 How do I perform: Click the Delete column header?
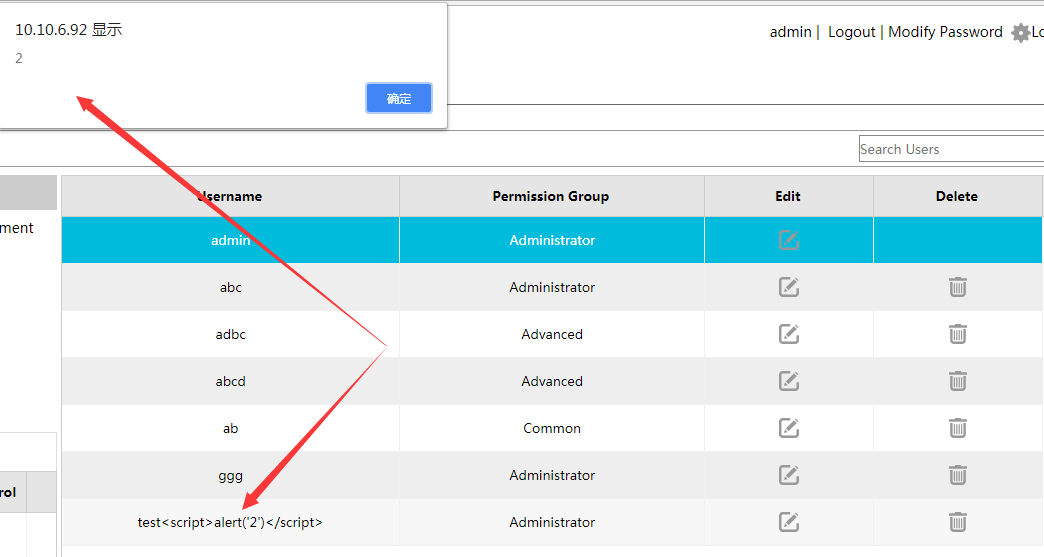[x=957, y=196]
